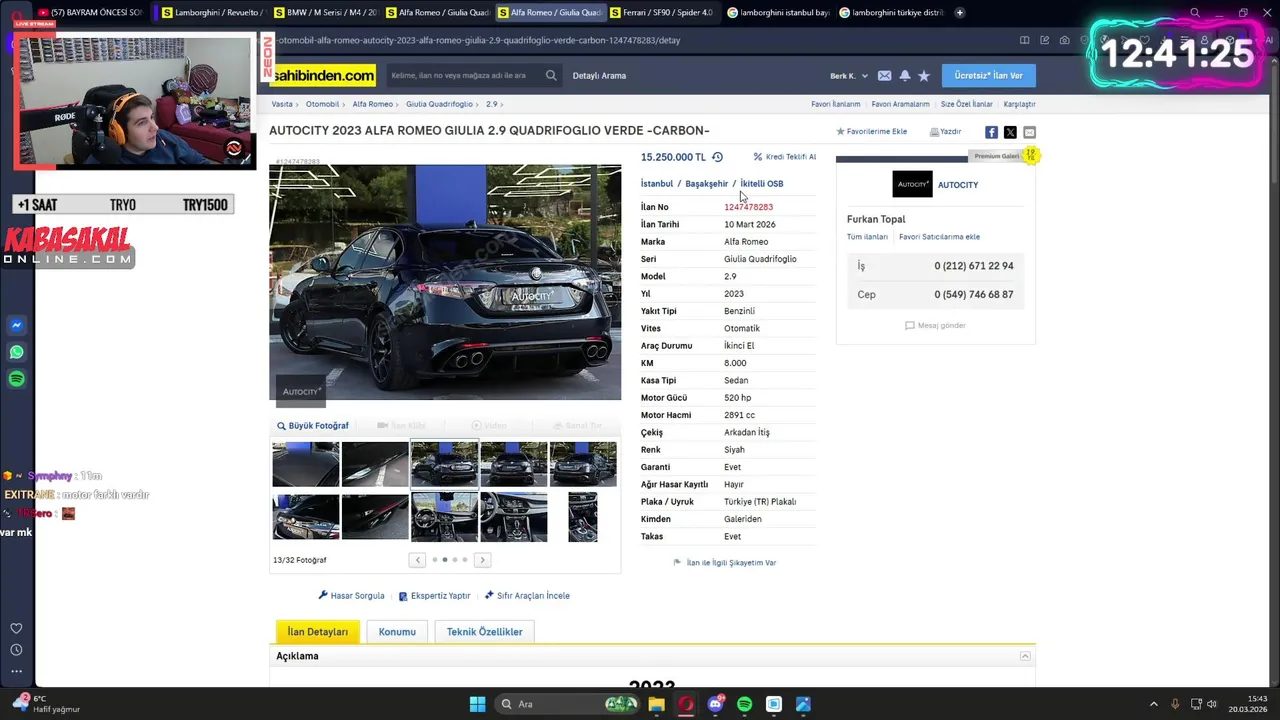Click the search magnifier icon in header

[x=551, y=75]
